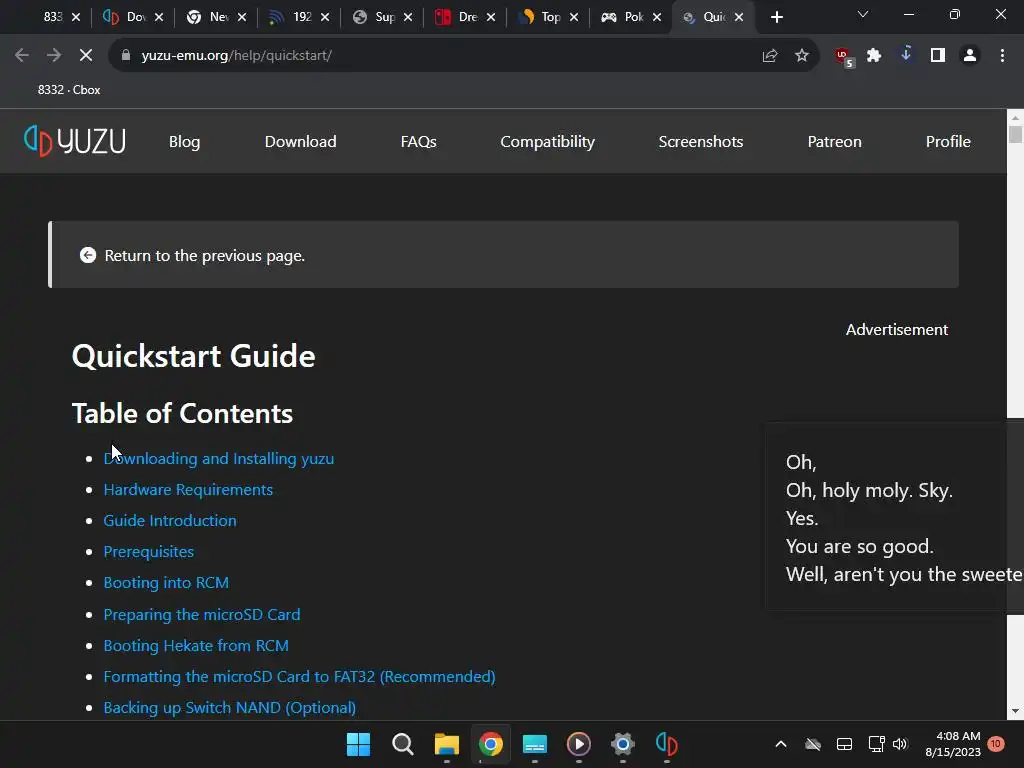Open 'Booting into RCM' link

click(x=166, y=583)
